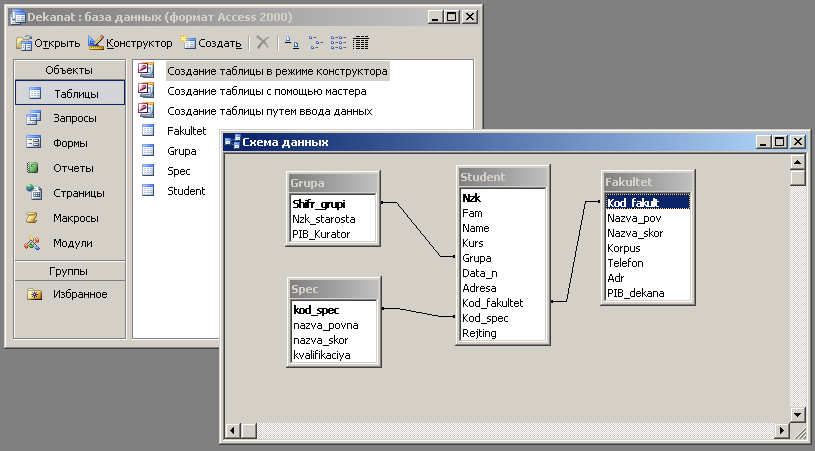This screenshot has height=451, width=815.
Task: Select Отчеты in Objects pane
Action: pos(70,168)
